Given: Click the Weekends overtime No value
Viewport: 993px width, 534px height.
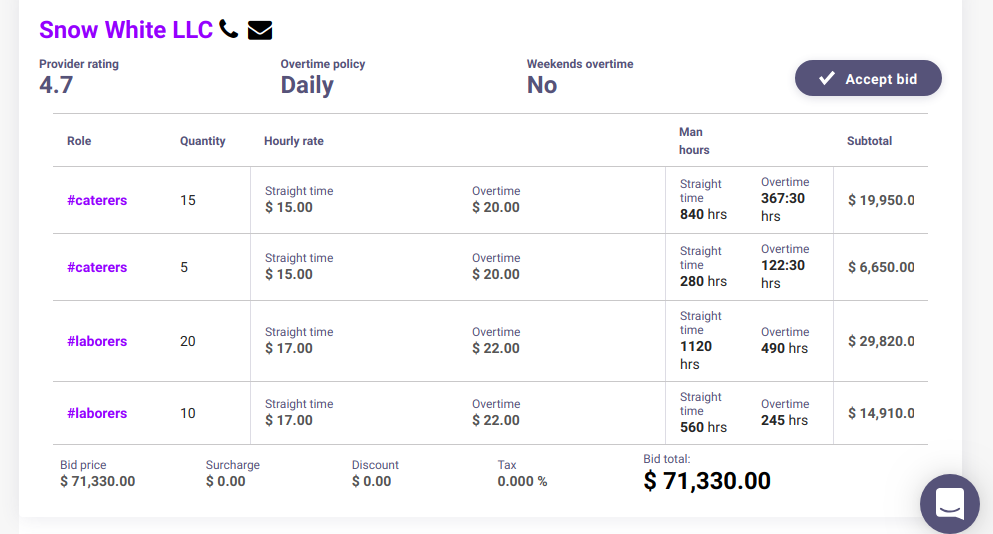Looking at the screenshot, I should 542,85.
